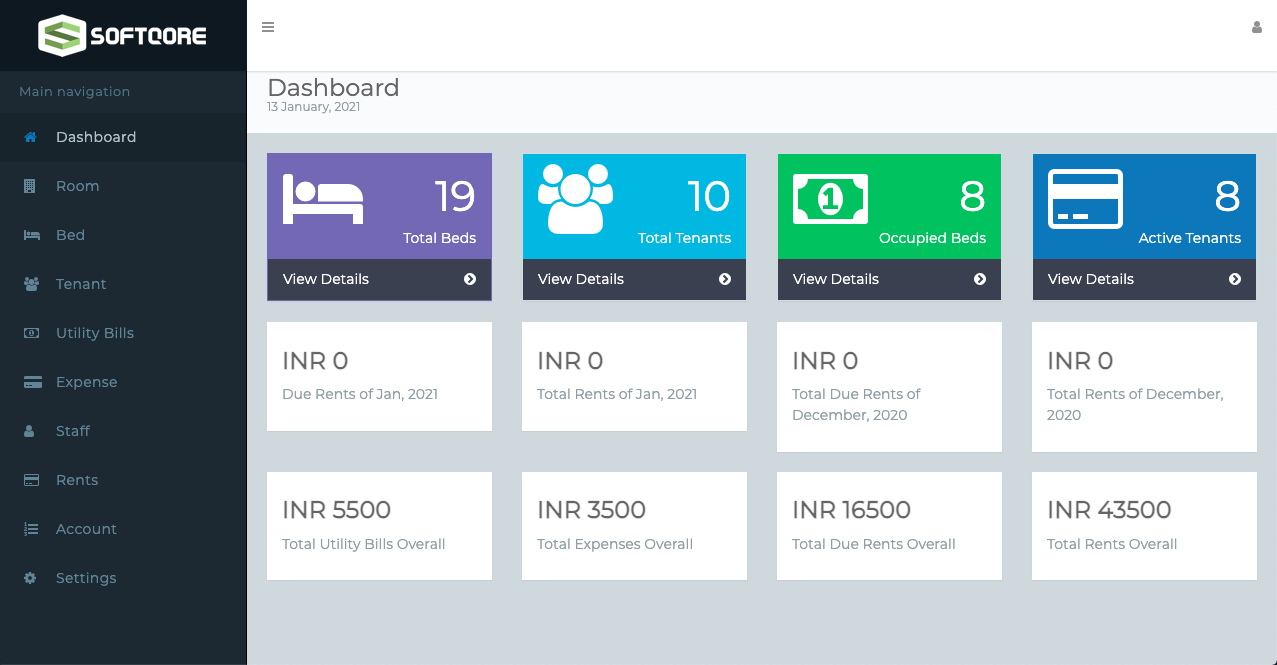Select the Total Rents of Jan, 2021 card
Screen dimensions: 1277x665
(634, 376)
